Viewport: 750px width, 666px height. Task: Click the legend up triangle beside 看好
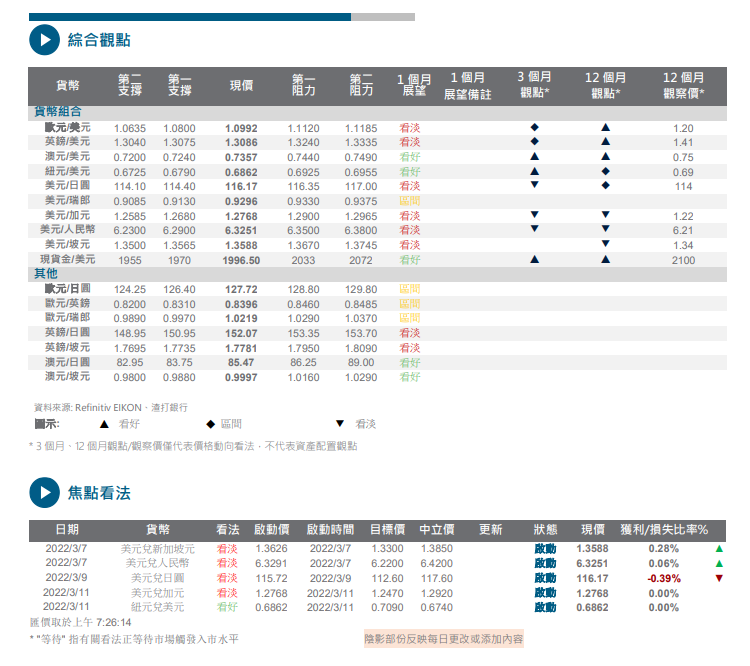104,424
